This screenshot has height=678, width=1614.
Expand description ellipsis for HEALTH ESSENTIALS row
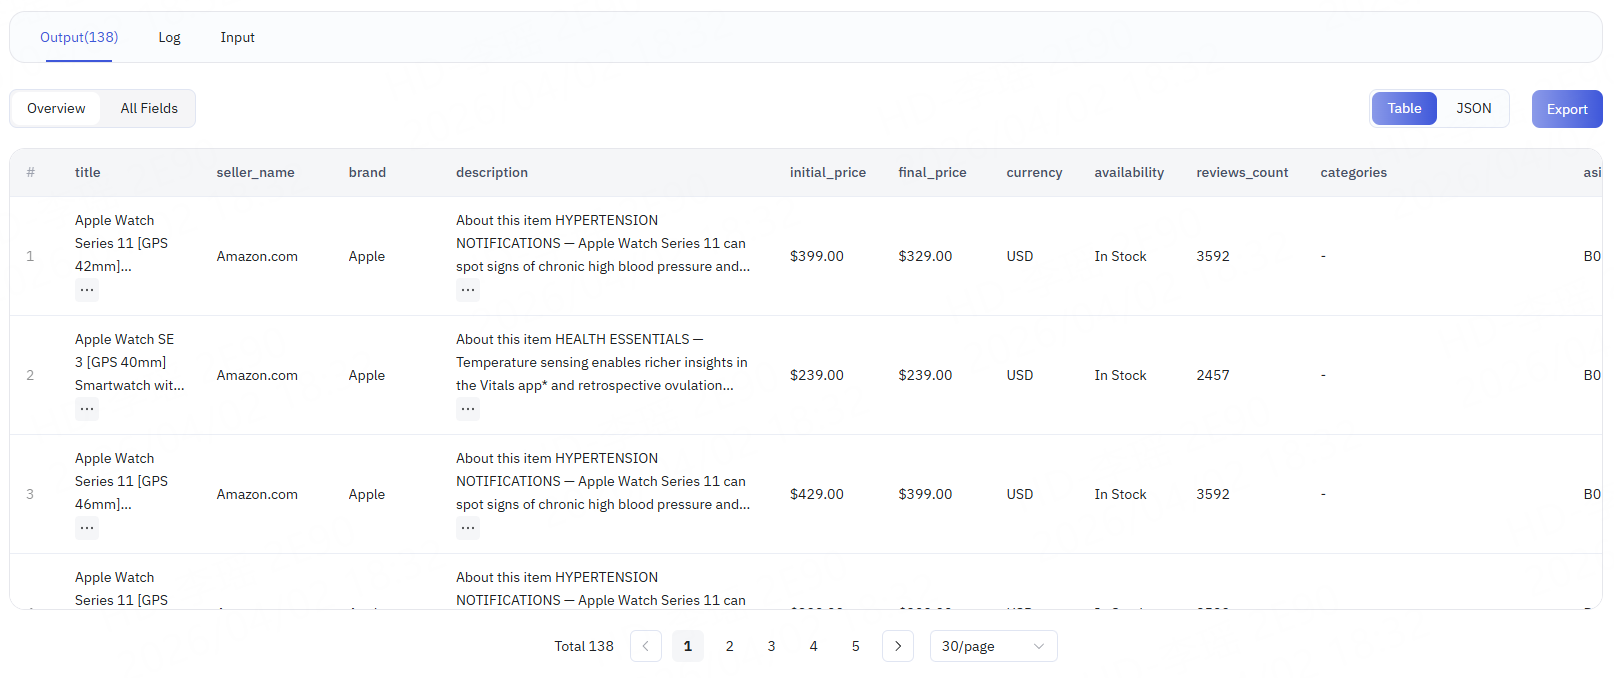[x=468, y=409]
